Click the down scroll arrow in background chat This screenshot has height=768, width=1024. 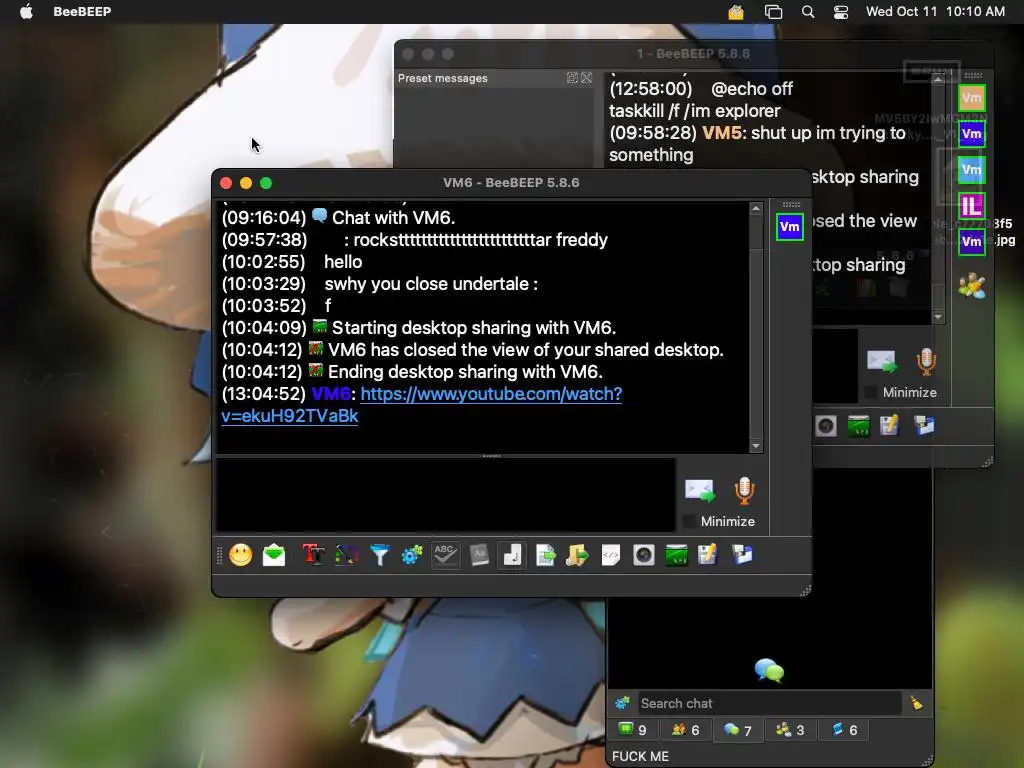click(x=938, y=317)
